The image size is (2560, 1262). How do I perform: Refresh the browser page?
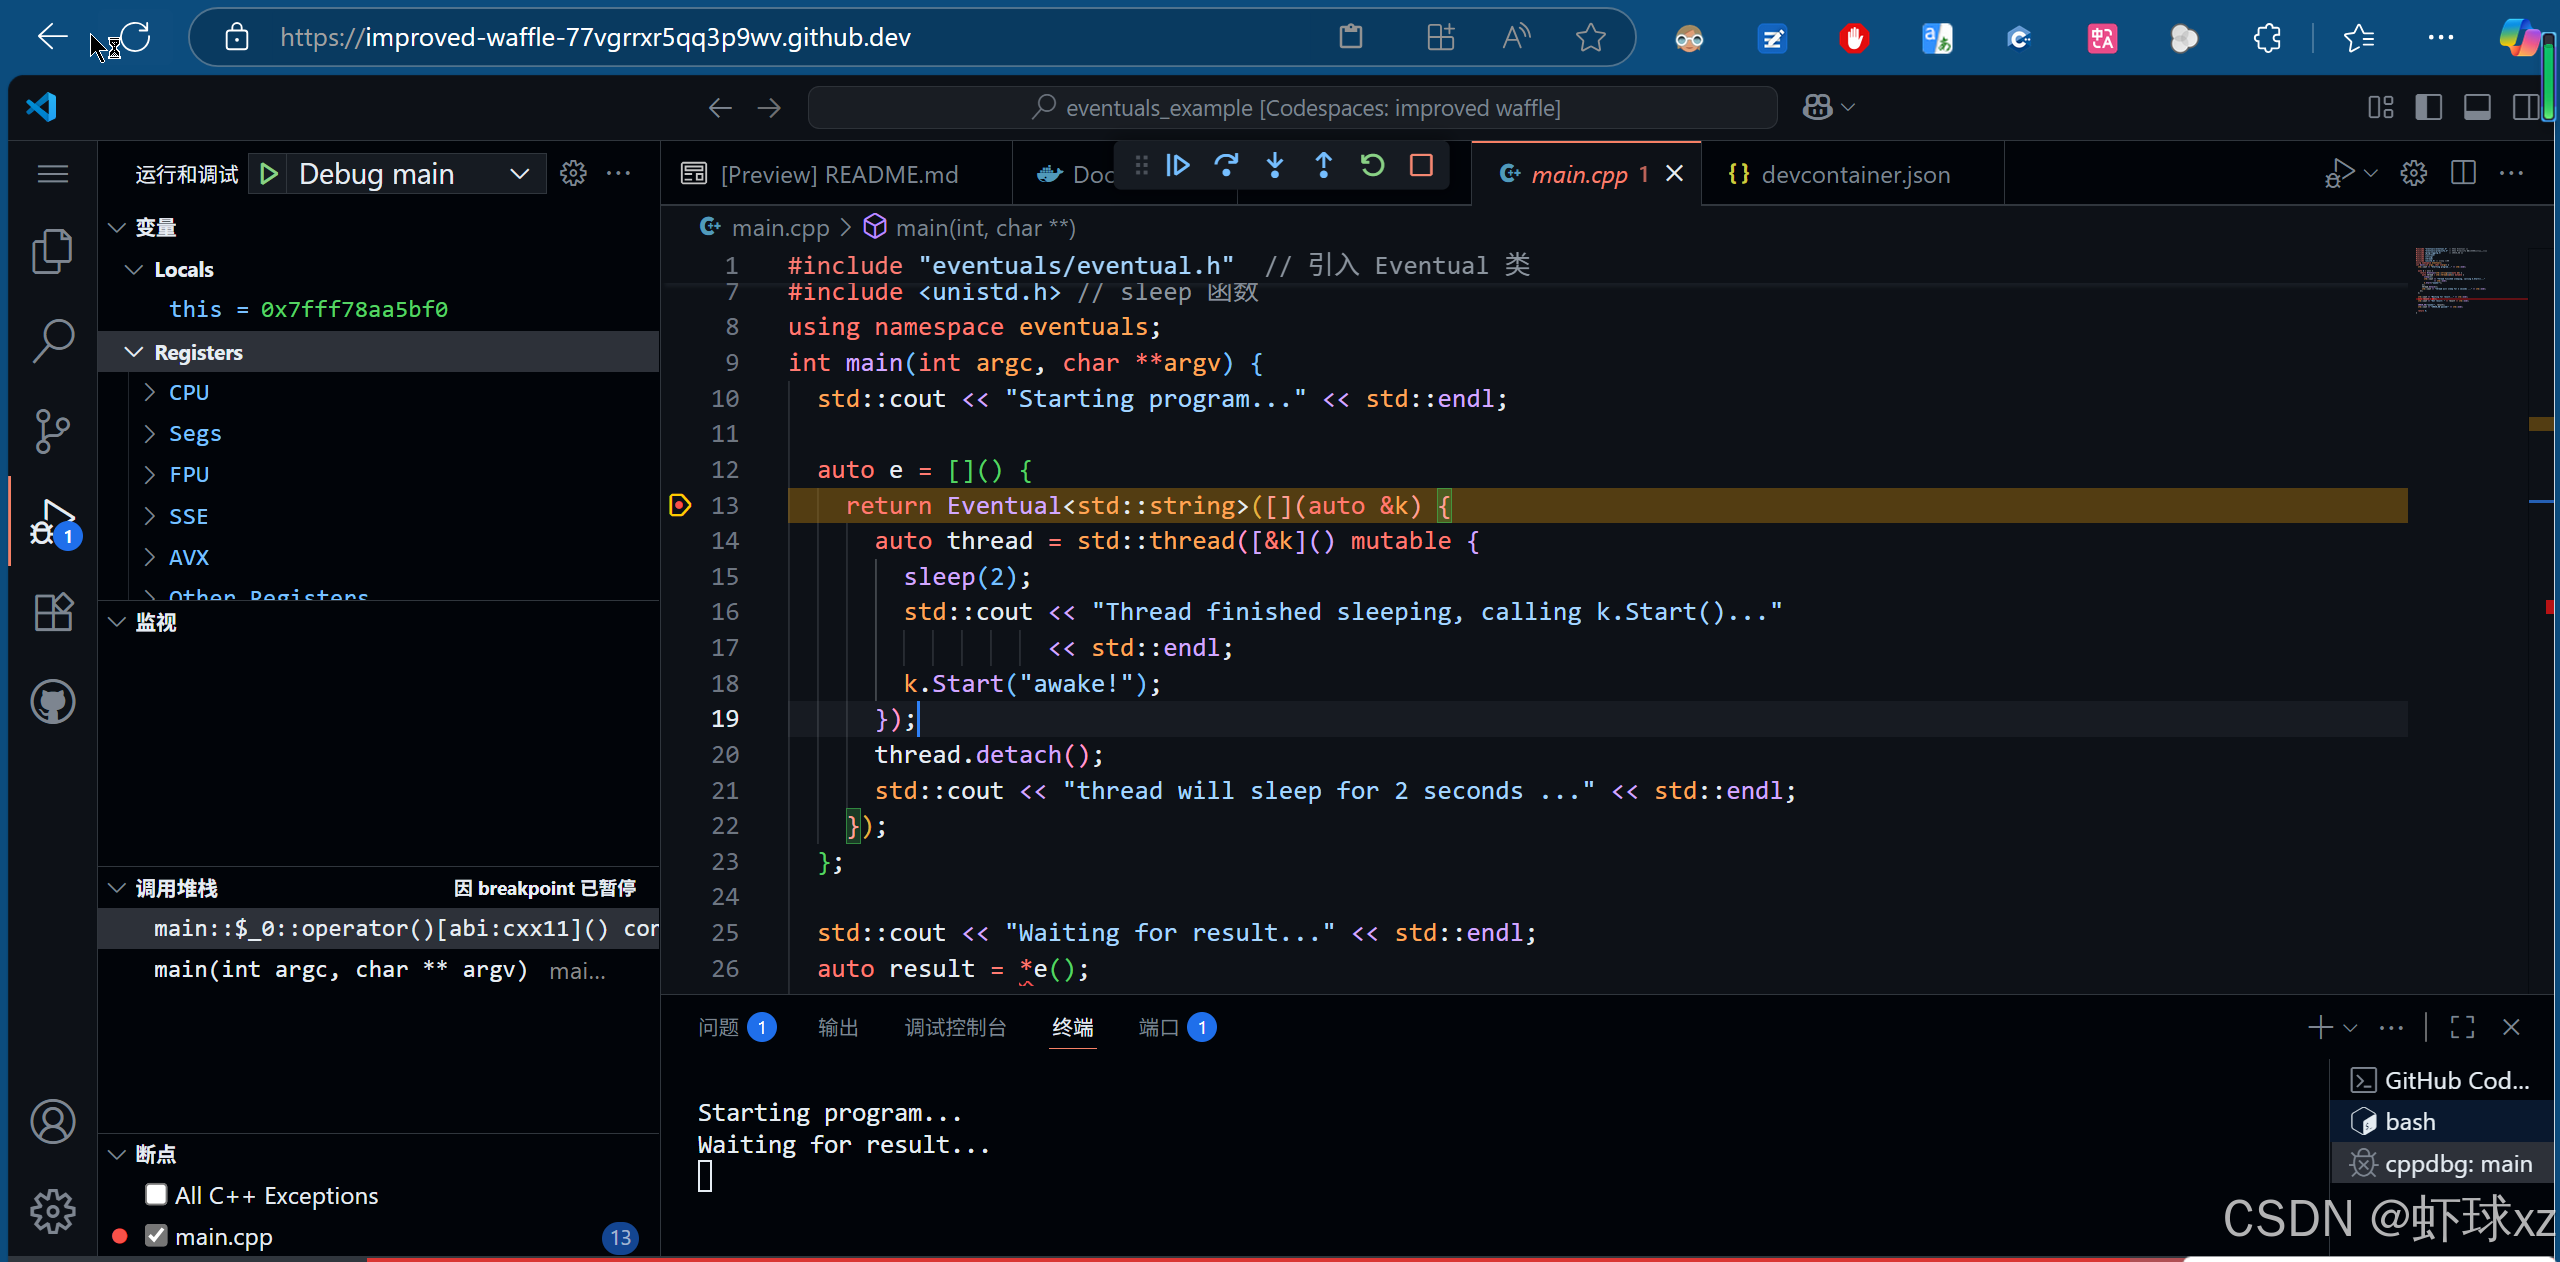(135, 37)
